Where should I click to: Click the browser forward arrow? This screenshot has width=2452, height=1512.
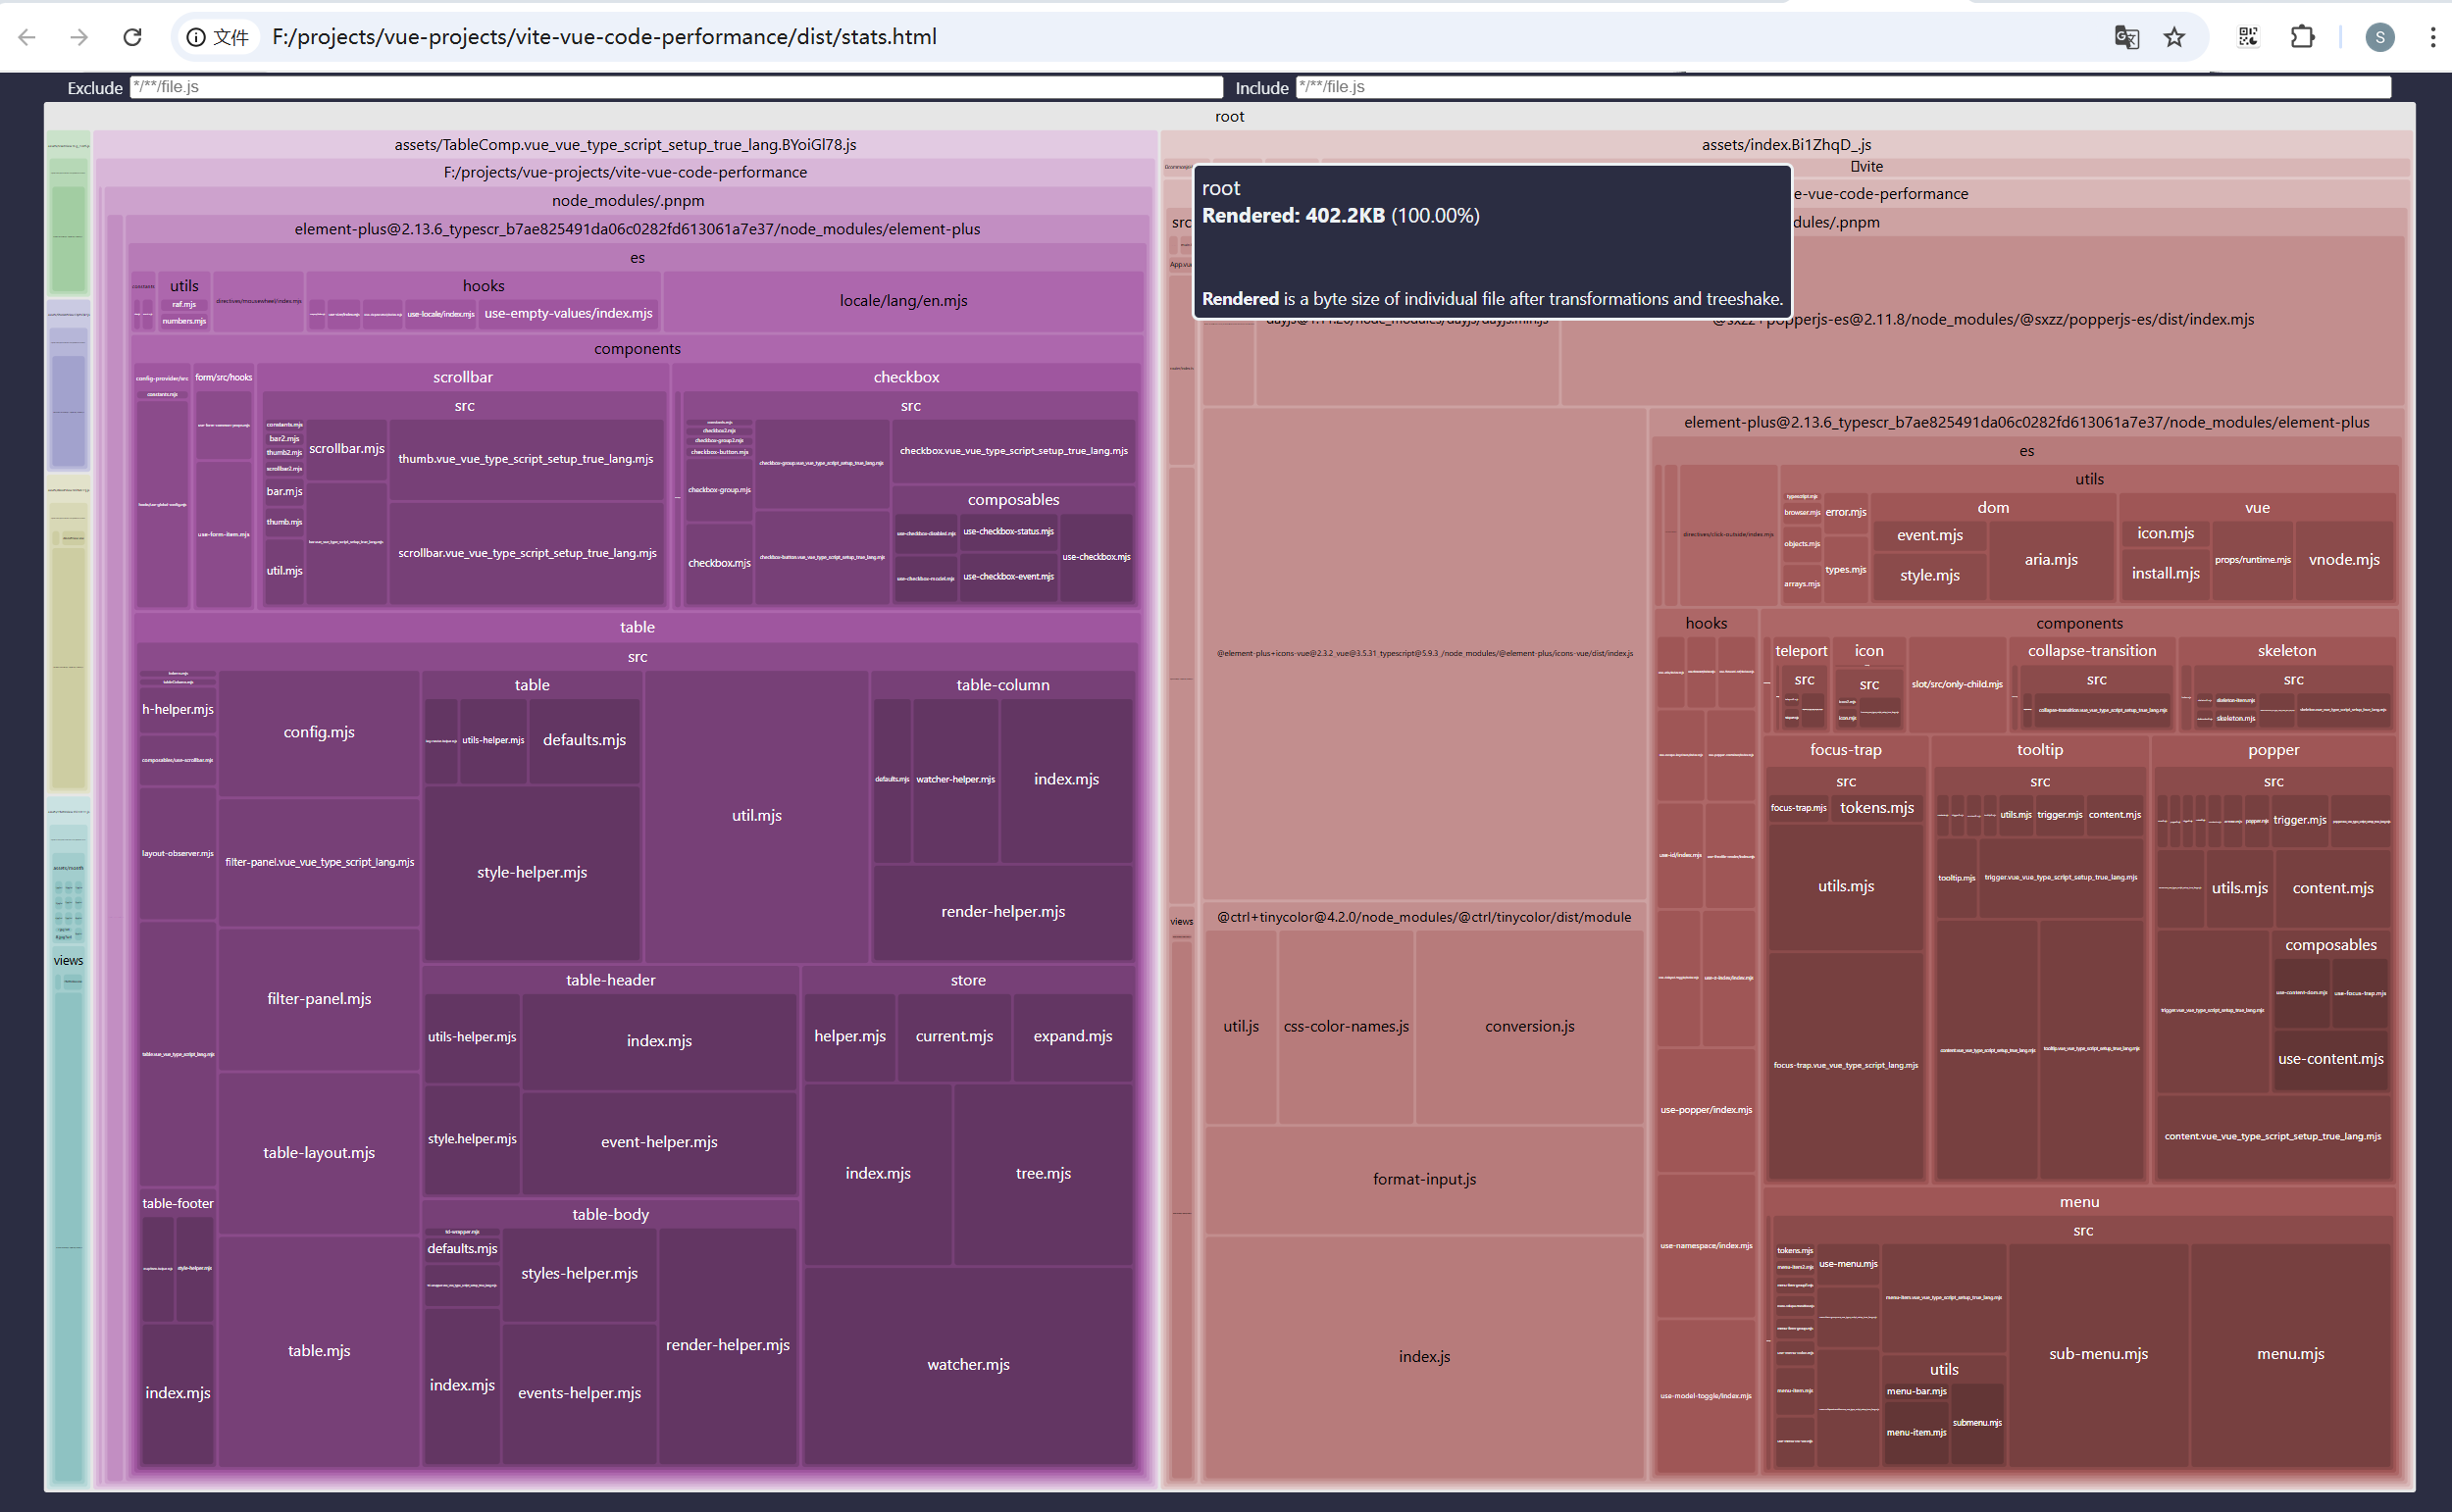coord(79,37)
